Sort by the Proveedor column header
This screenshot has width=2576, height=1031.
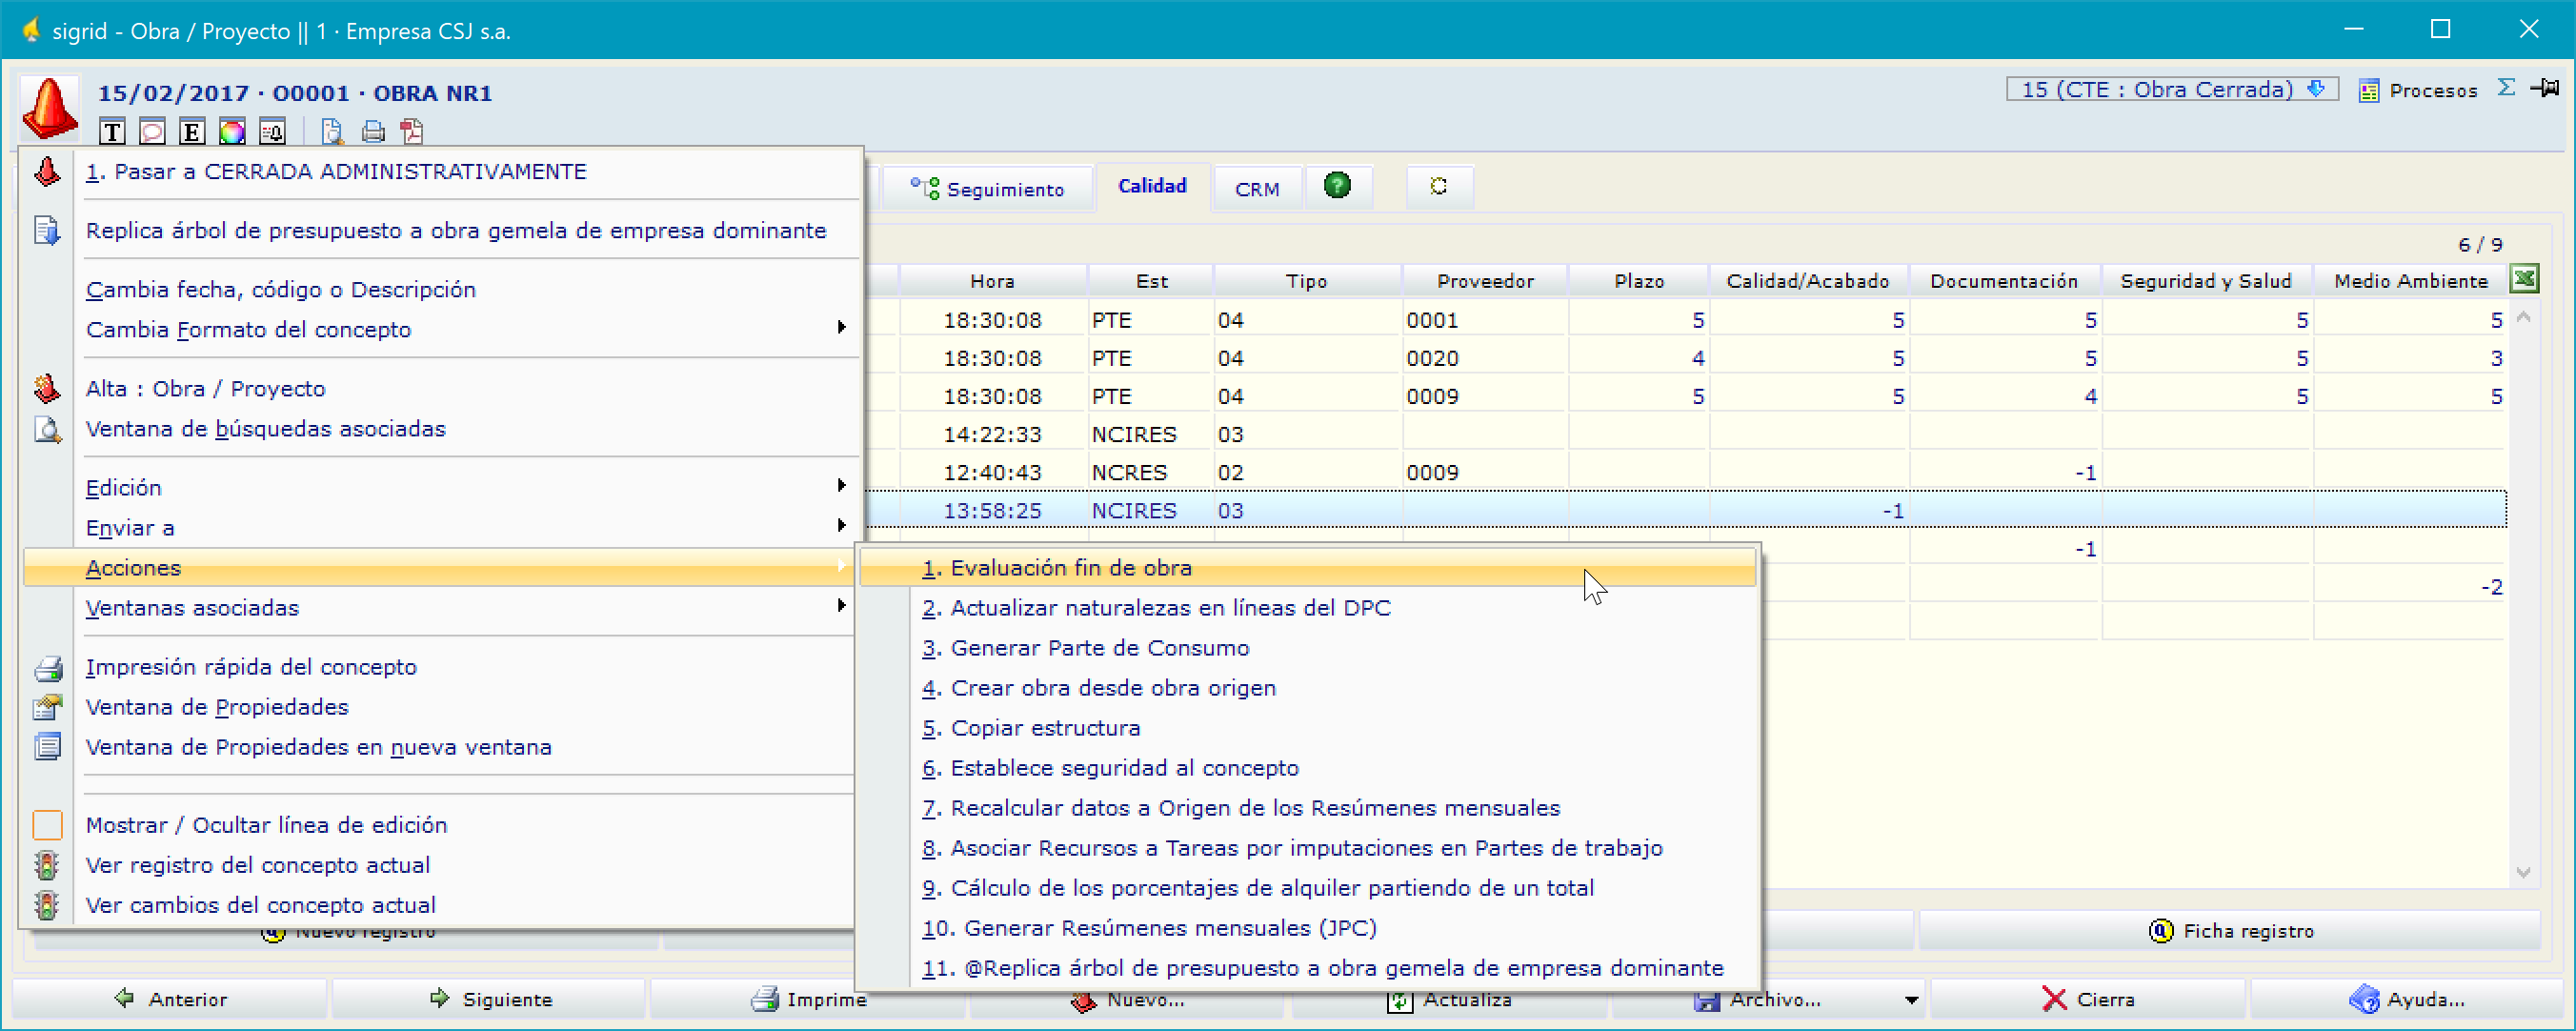pyautogui.click(x=1485, y=281)
